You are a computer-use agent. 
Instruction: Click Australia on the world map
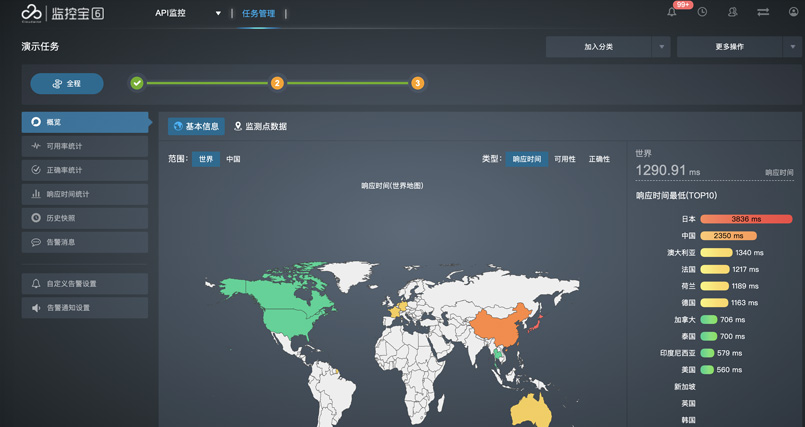click(x=530, y=410)
